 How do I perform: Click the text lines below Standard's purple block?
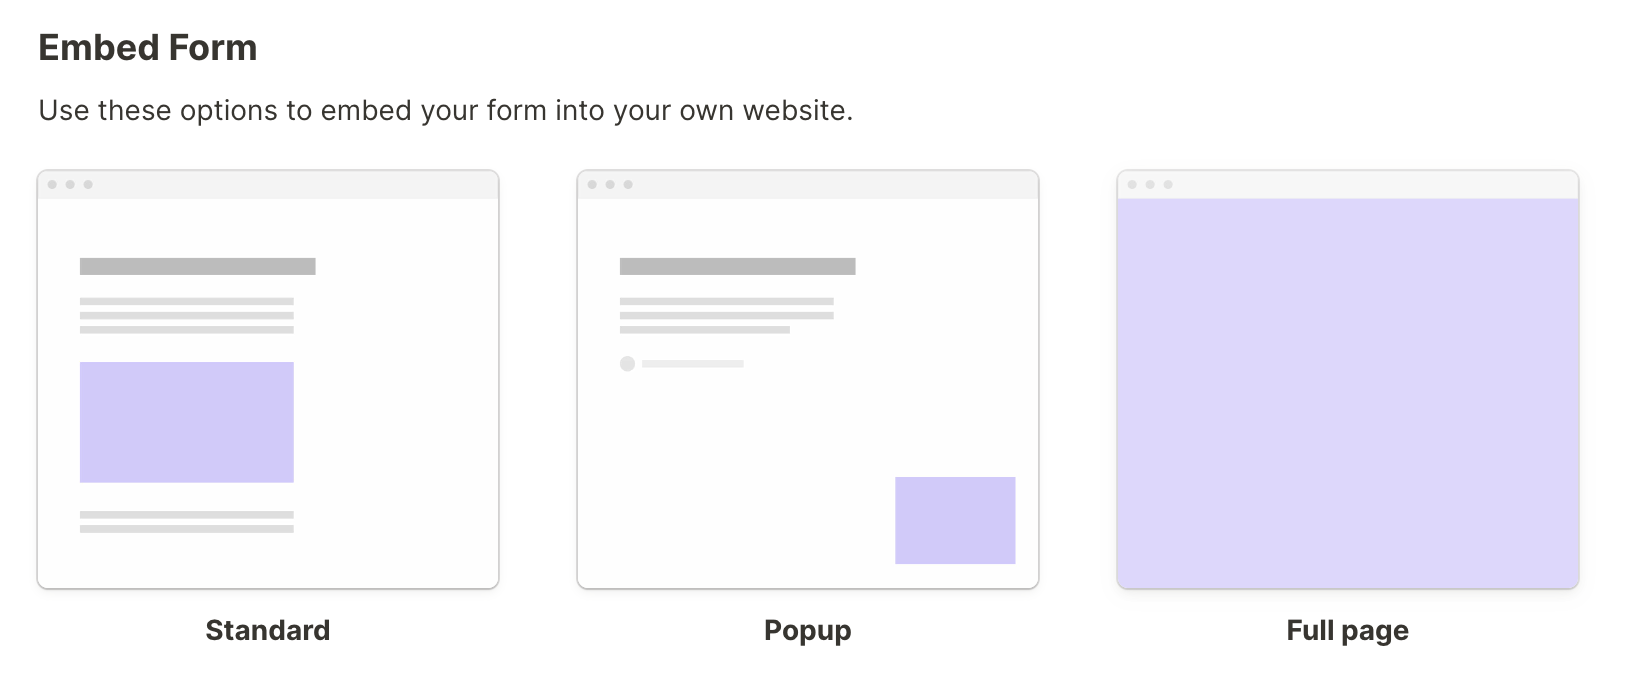(187, 522)
